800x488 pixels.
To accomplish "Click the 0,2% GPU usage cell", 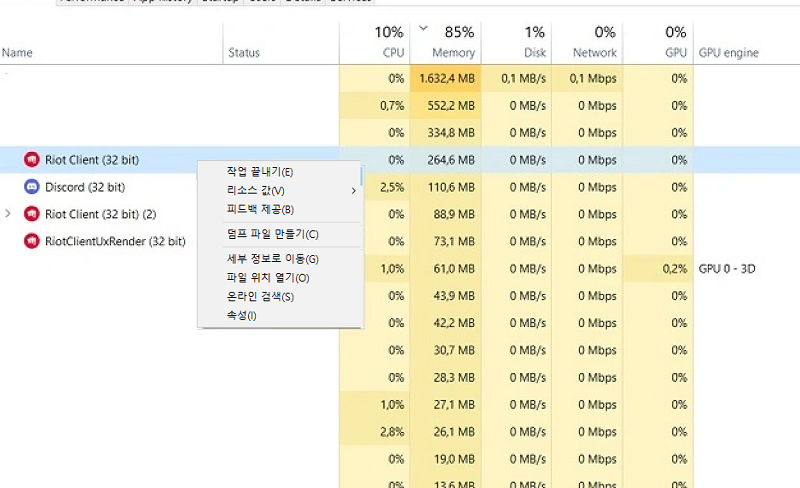I will pyautogui.click(x=658, y=269).
